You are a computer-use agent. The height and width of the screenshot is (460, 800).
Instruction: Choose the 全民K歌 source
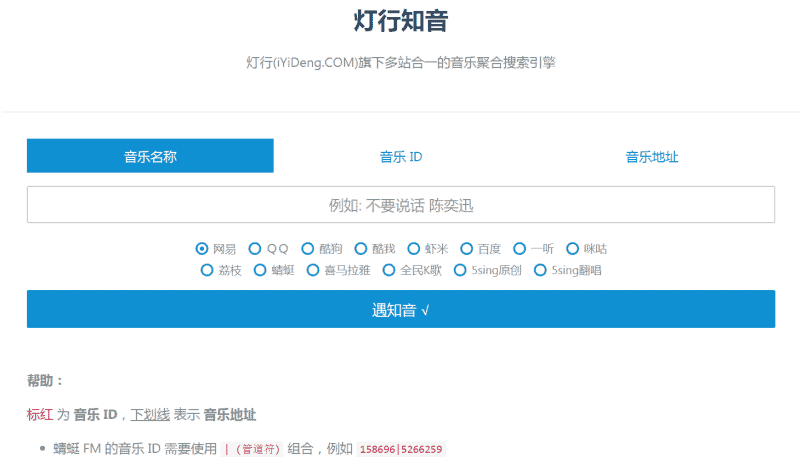(x=389, y=270)
